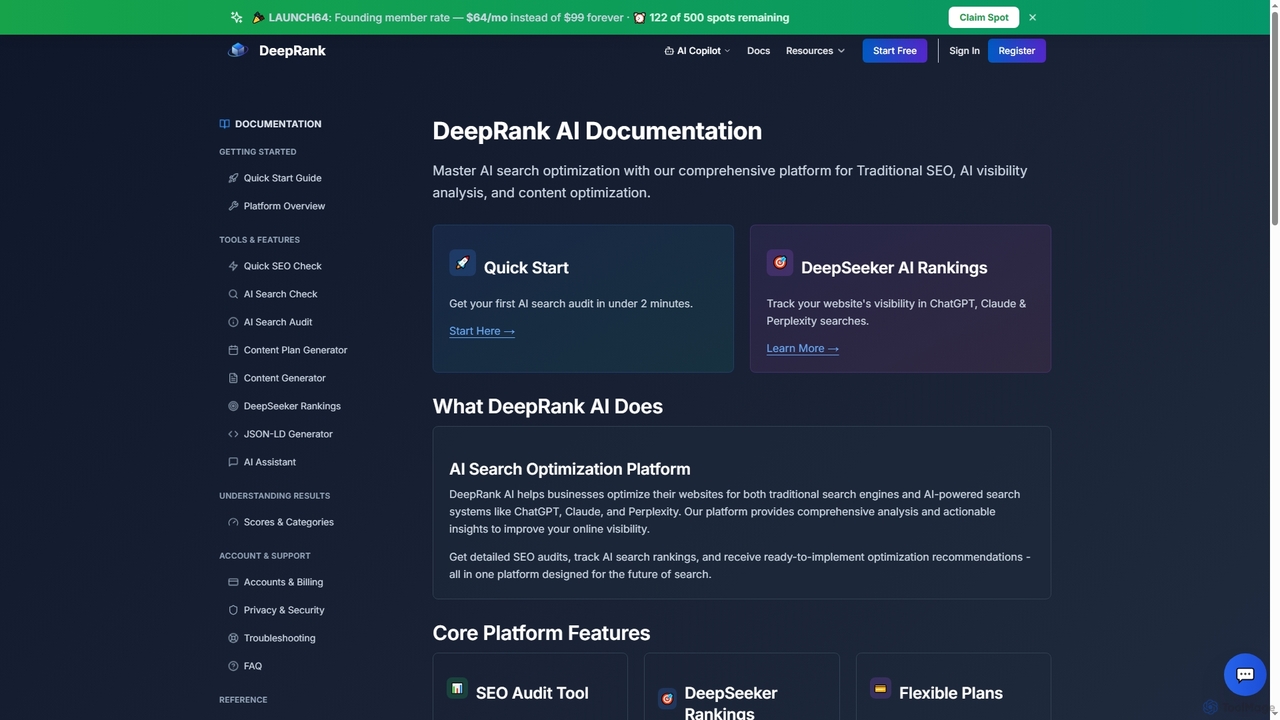Click the documentation book icon in sidebar
The width and height of the screenshot is (1280, 720).
coord(225,124)
